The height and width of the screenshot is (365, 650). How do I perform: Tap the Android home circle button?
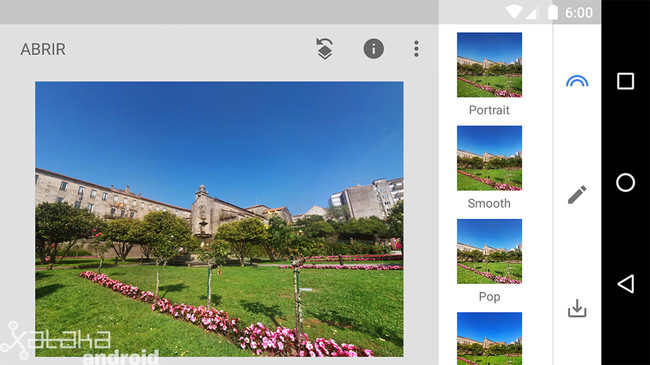(x=626, y=182)
